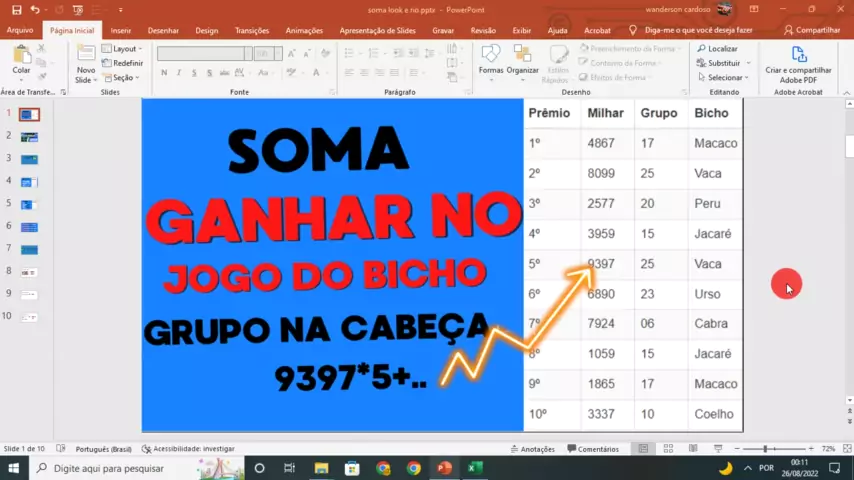Adjust the zoom slider in status bar

coord(766,449)
